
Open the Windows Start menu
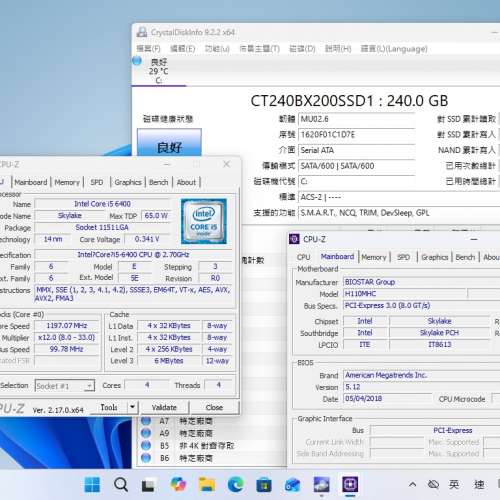92,484
